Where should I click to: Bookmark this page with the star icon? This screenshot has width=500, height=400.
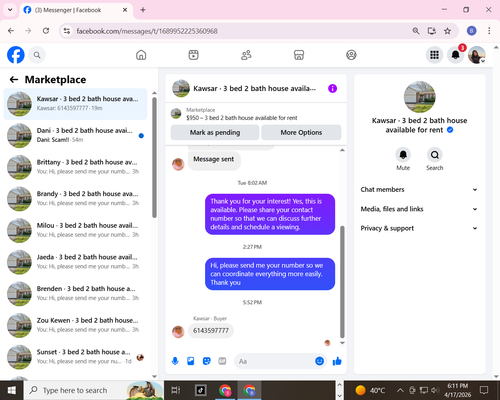(x=447, y=31)
